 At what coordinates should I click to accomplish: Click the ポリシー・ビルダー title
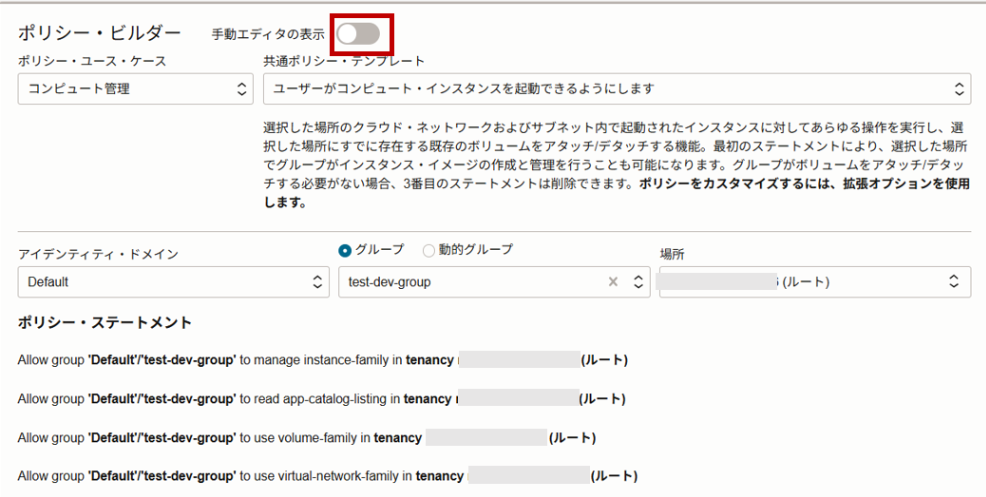99,33
